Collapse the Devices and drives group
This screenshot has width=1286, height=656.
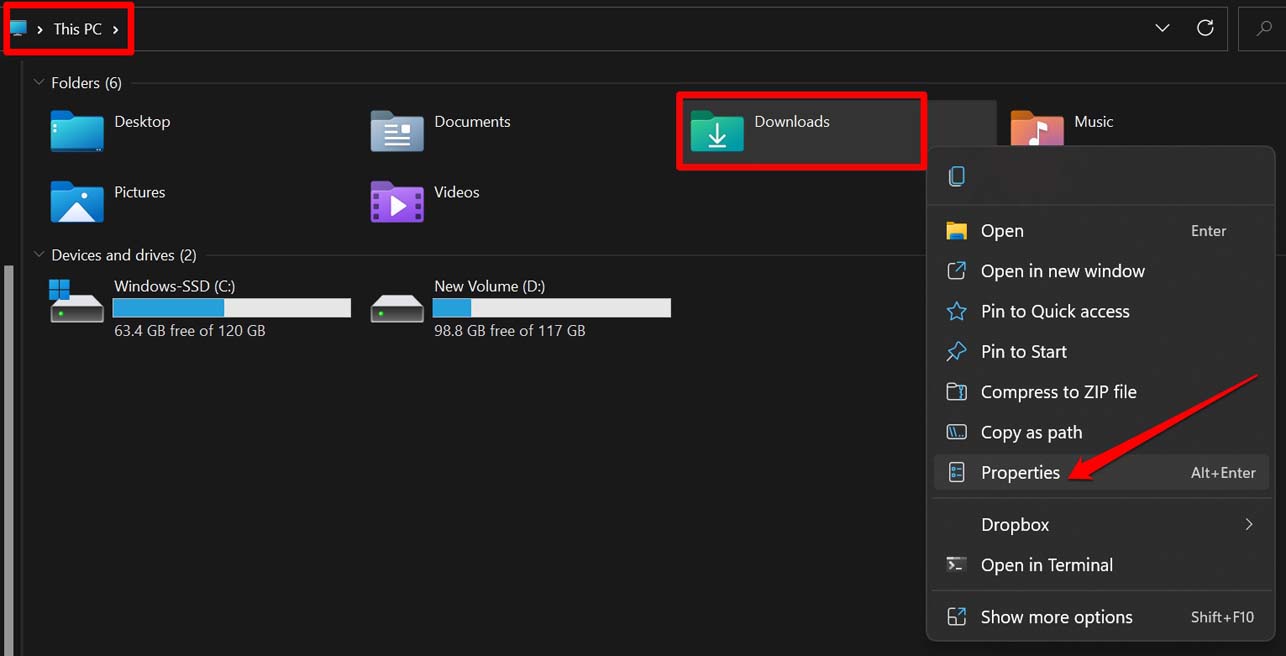[x=39, y=255]
